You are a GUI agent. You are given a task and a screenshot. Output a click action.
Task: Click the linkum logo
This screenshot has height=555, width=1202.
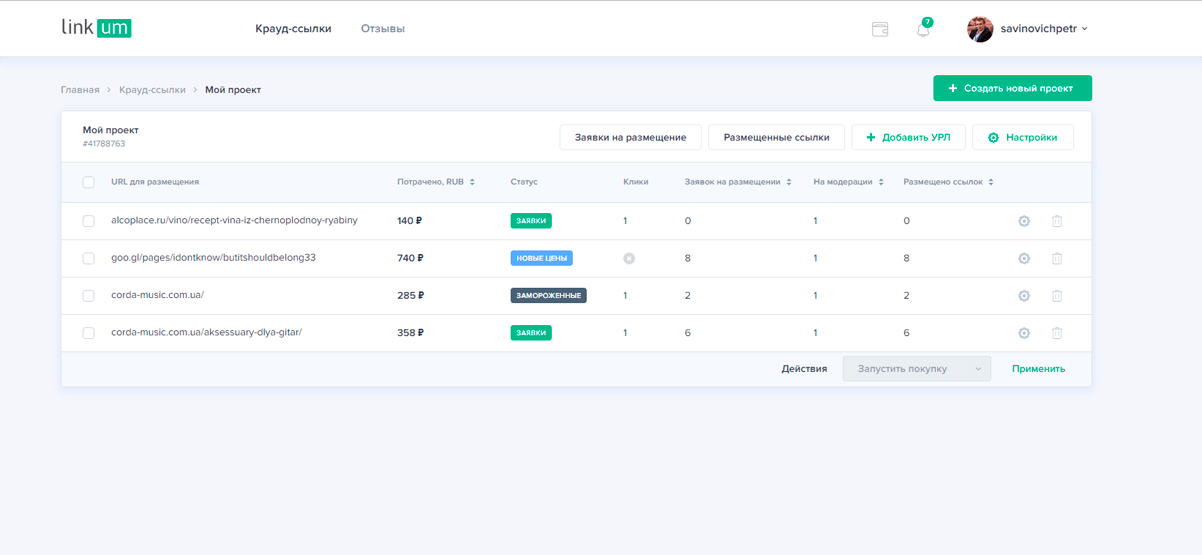point(96,28)
